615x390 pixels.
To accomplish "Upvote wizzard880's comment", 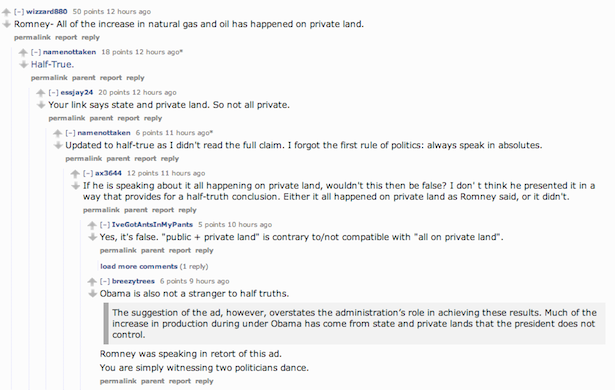I will [6, 12].
